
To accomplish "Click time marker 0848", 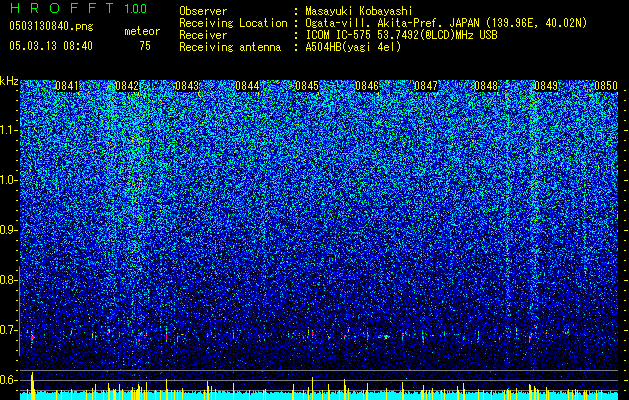I will [x=486, y=86].
